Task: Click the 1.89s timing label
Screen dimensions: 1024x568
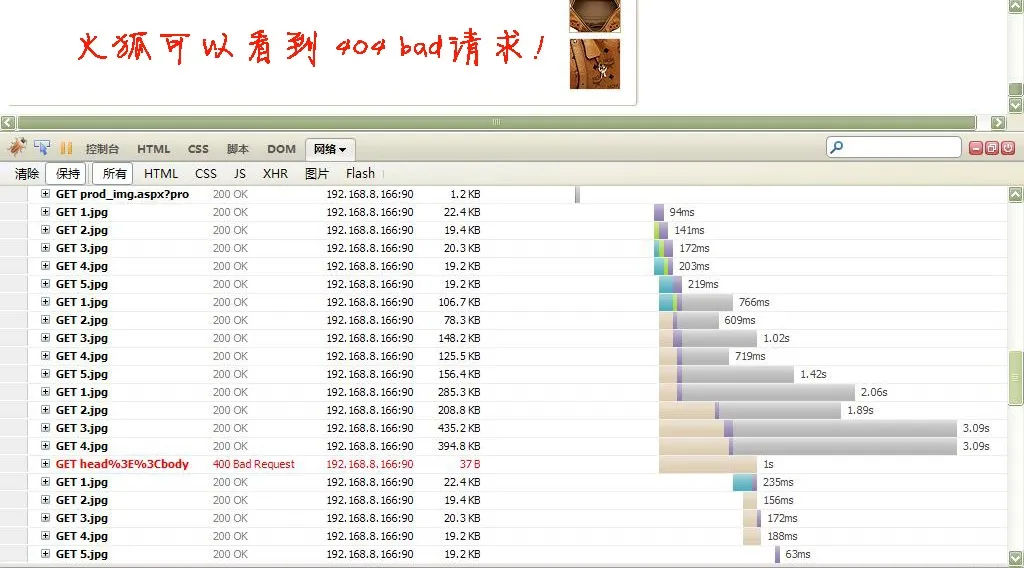Action: click(x=860, y=410)
